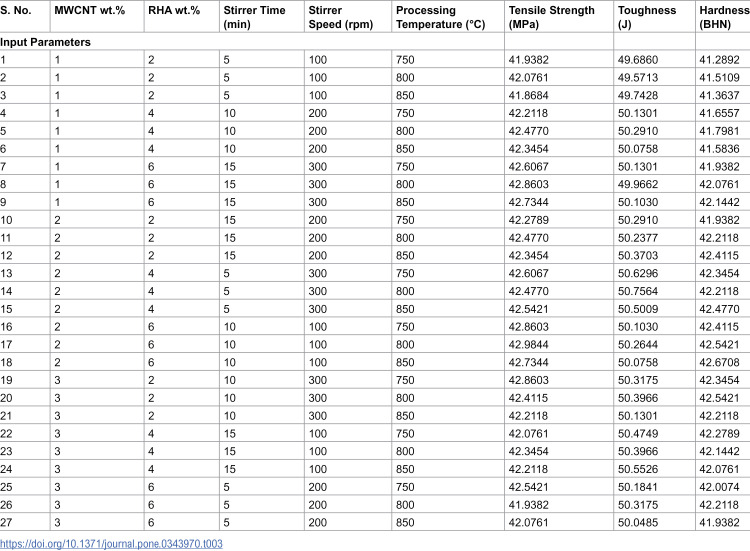Click tensile strength value 41.9382 in row 1
750x551 pixels.
[529, 60]
